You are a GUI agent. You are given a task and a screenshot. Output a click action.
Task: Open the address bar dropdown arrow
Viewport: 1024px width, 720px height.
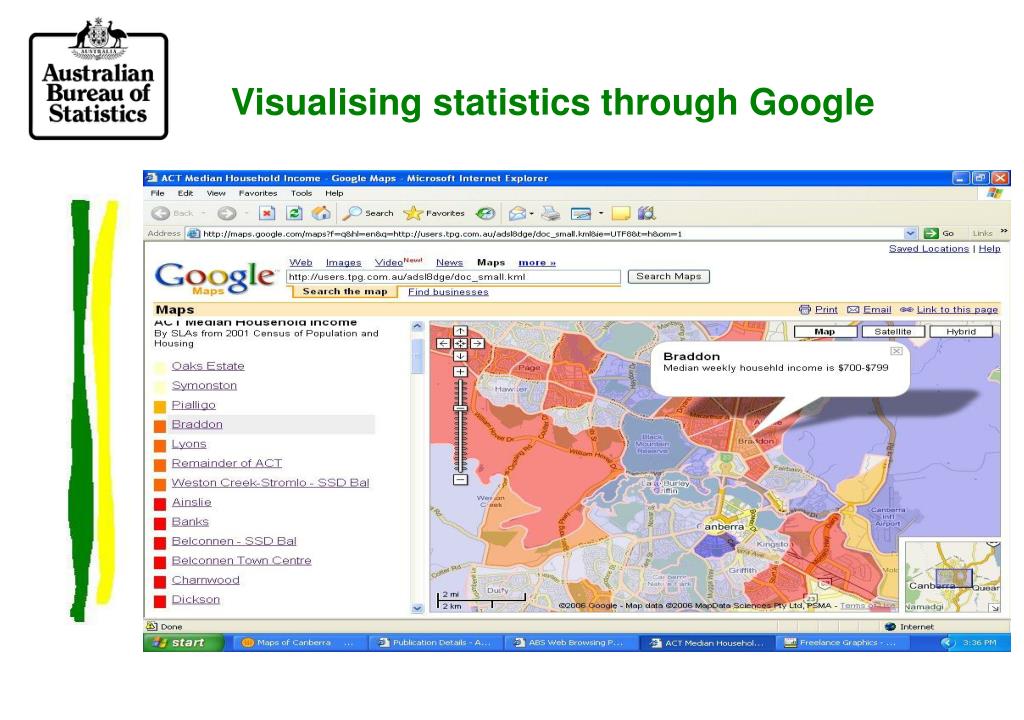[x=910, y=233]
